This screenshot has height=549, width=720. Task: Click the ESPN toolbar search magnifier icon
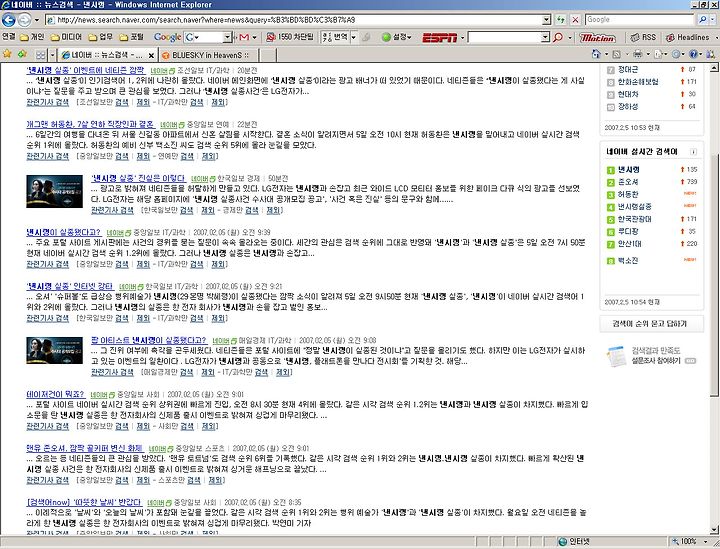tap(558, 38)
